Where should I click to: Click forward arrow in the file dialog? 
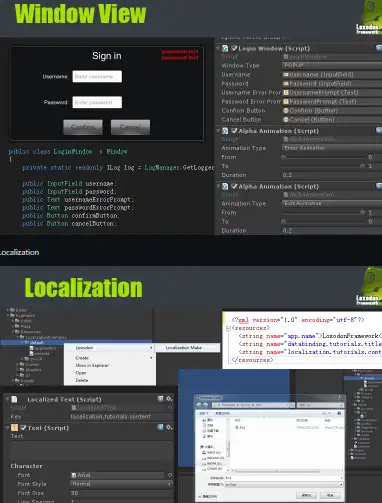(206, 405)
